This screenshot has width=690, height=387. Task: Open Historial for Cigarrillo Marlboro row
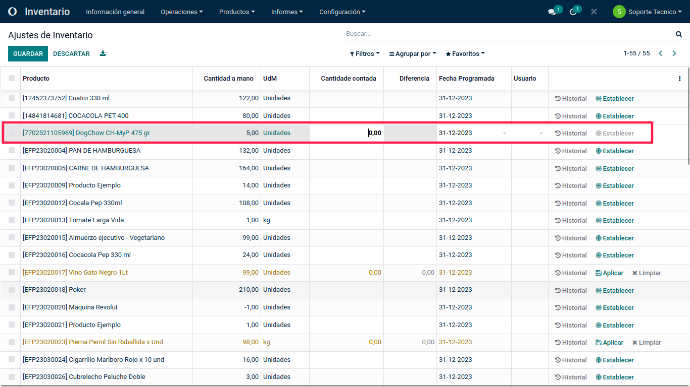[x=571, y=360]
